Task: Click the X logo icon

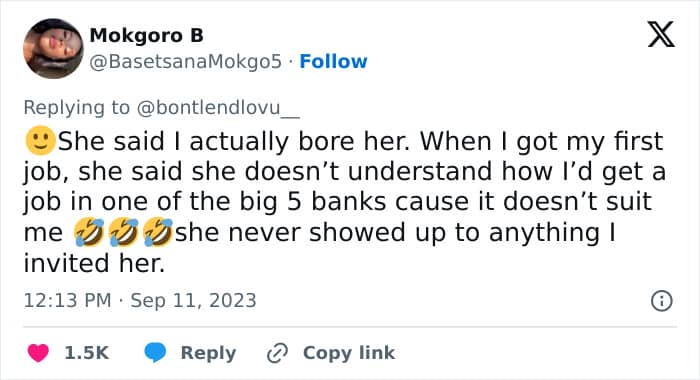Action: (x=661, y=34)
